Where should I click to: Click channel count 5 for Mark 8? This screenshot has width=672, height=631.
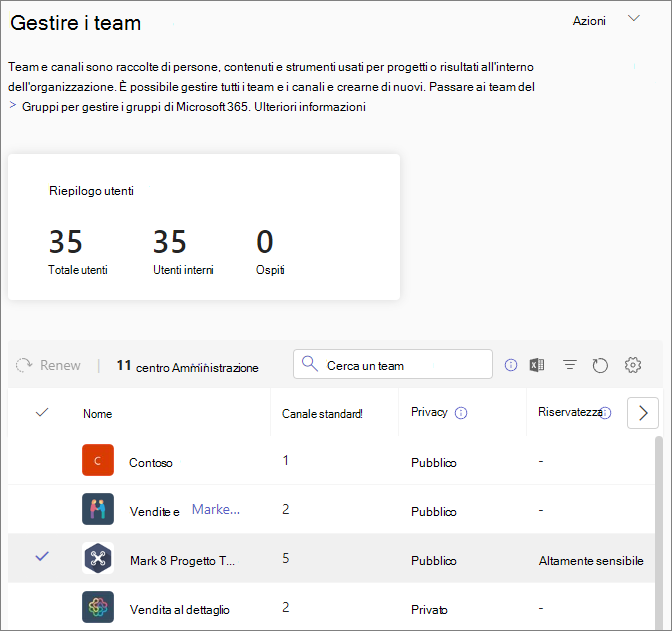point(286,558)
